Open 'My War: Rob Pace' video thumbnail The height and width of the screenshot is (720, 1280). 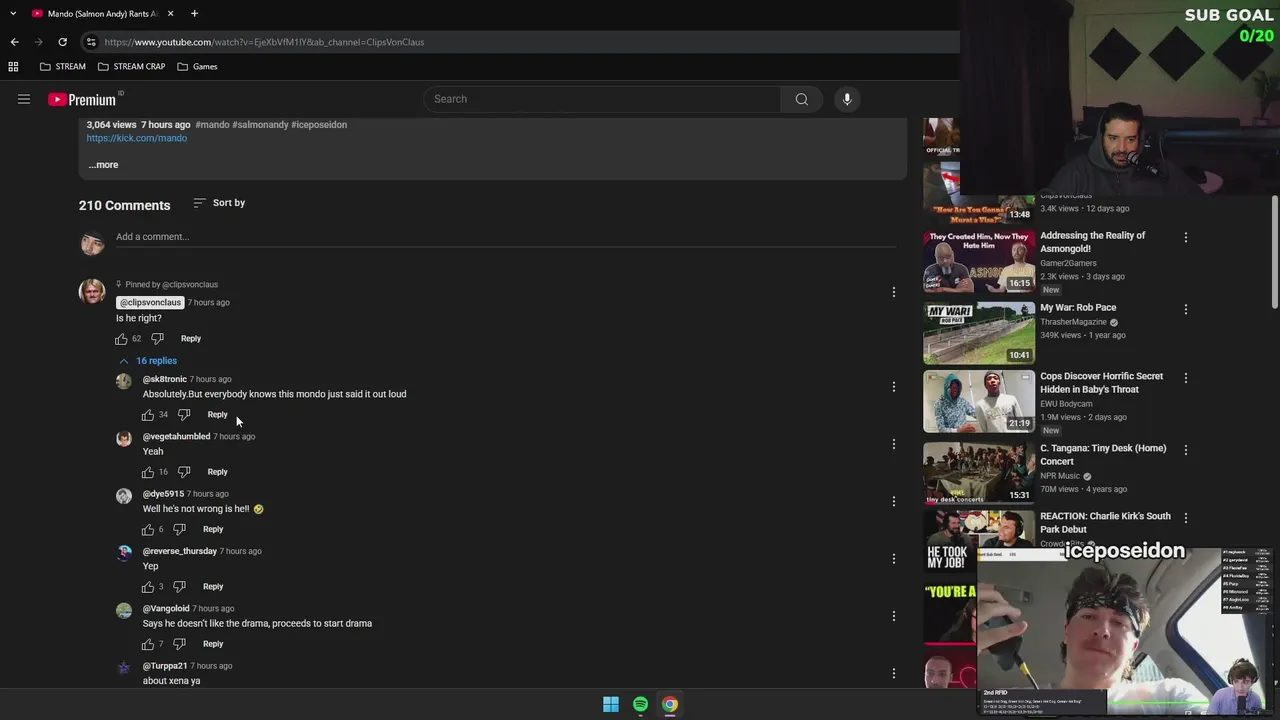point(979,333)
